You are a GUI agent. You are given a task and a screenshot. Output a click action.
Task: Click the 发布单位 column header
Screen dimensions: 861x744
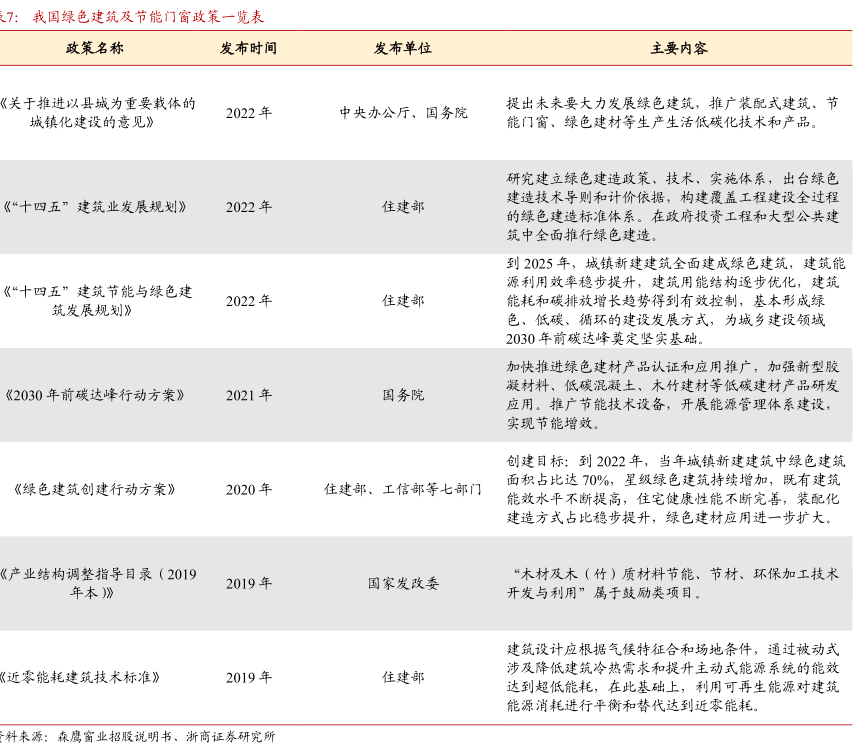403,48
